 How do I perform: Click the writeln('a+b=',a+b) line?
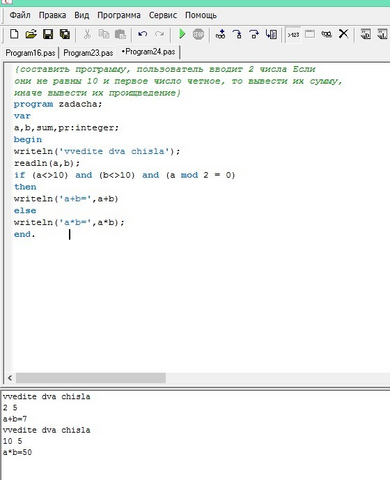pyautogui.click(x=66, y=199)
